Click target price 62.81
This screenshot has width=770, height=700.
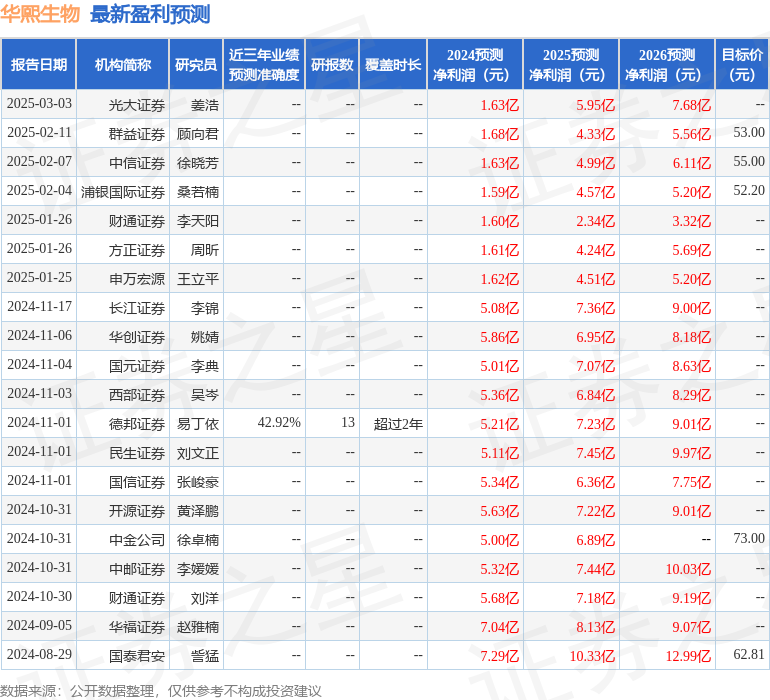pyautogui.click(x=749, y=654)
